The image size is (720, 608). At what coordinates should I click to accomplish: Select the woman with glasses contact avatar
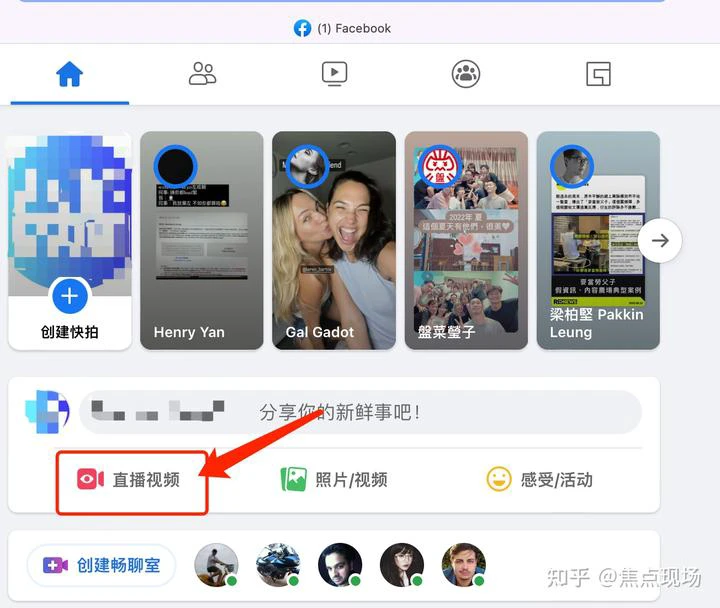(402, 565)
